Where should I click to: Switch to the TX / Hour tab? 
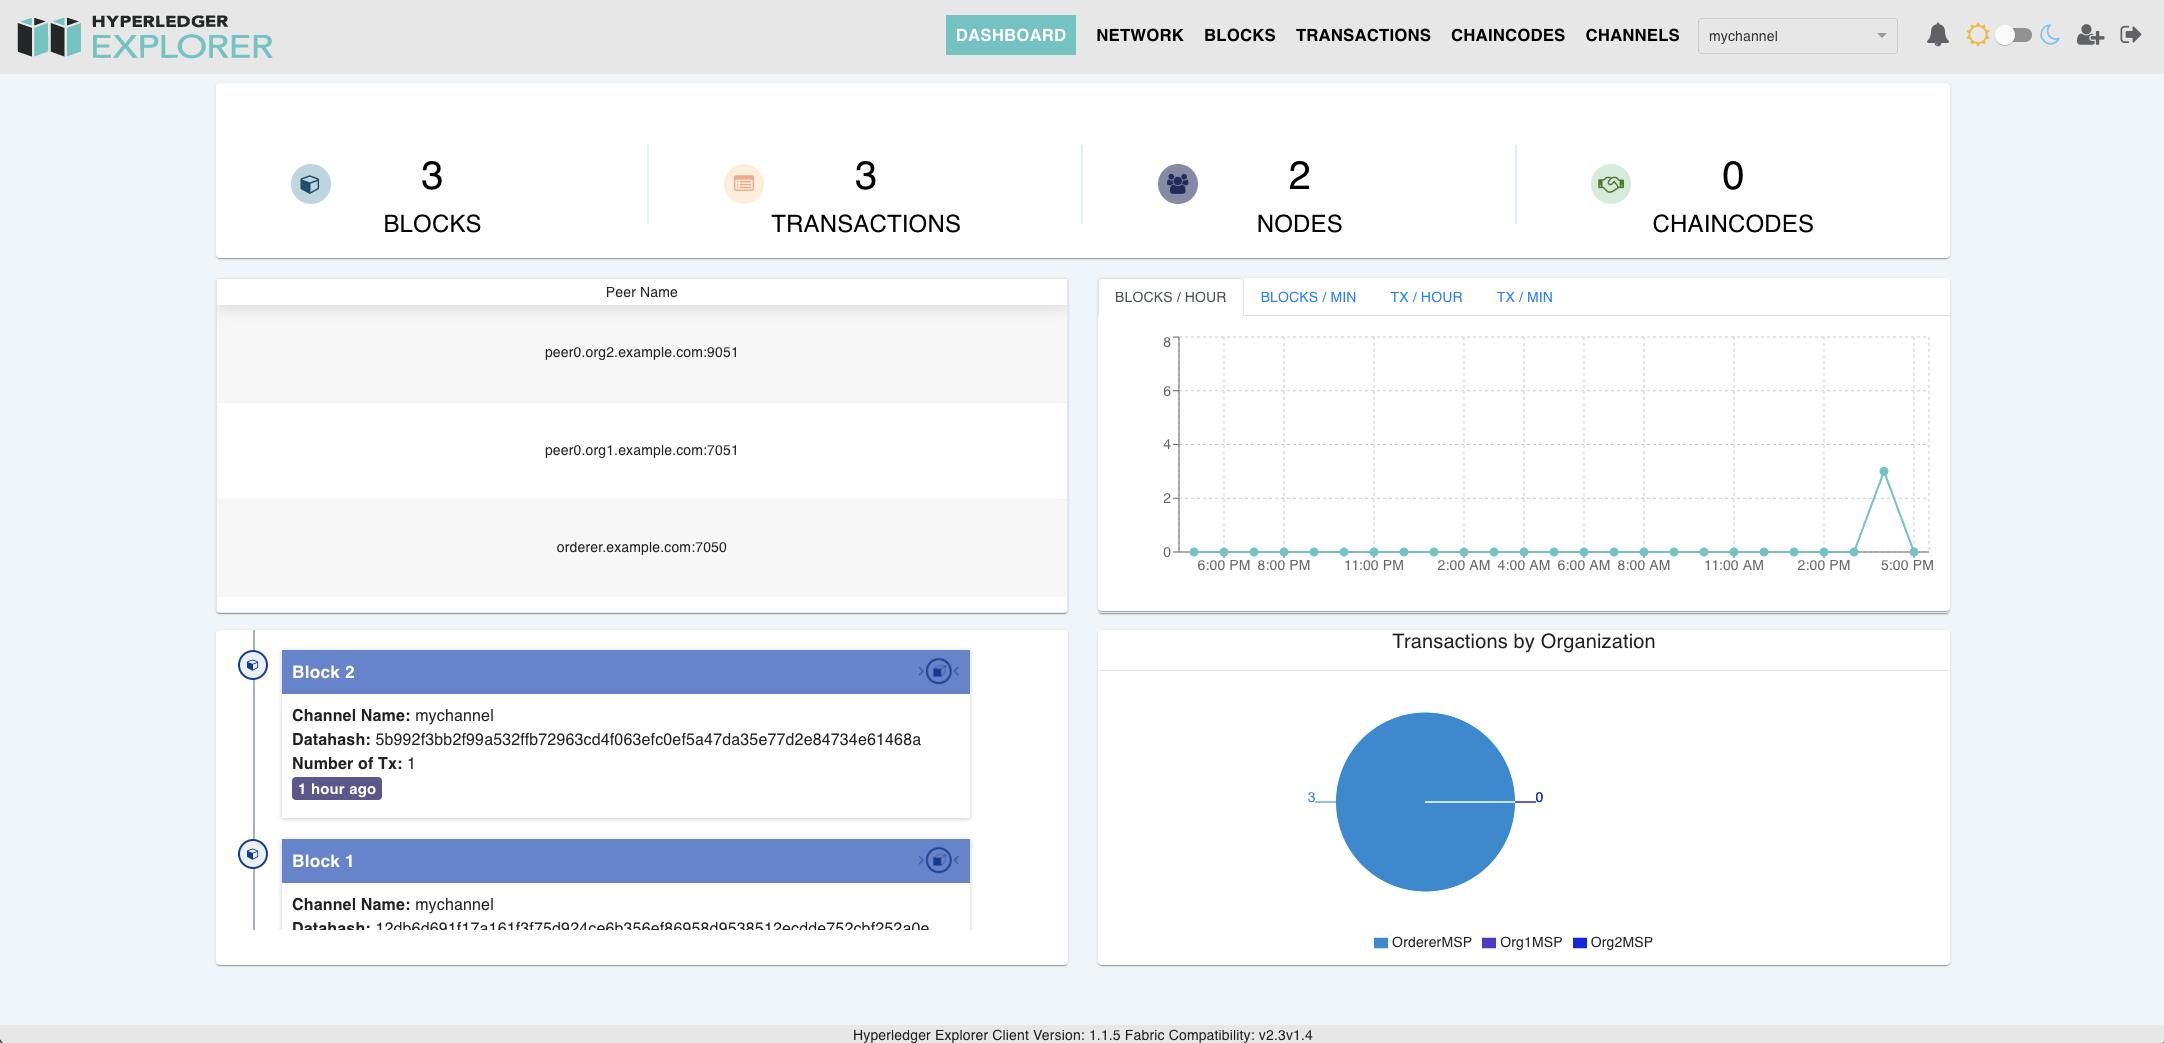pos(1426,297)
